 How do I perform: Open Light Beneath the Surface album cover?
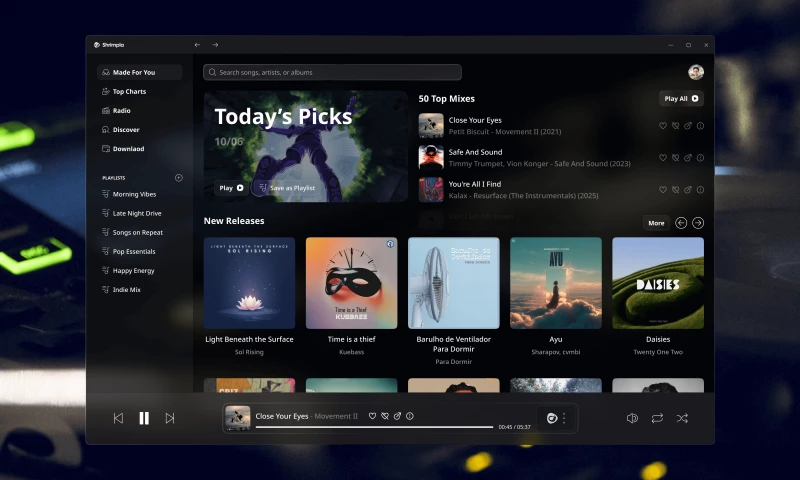(249, 283)
